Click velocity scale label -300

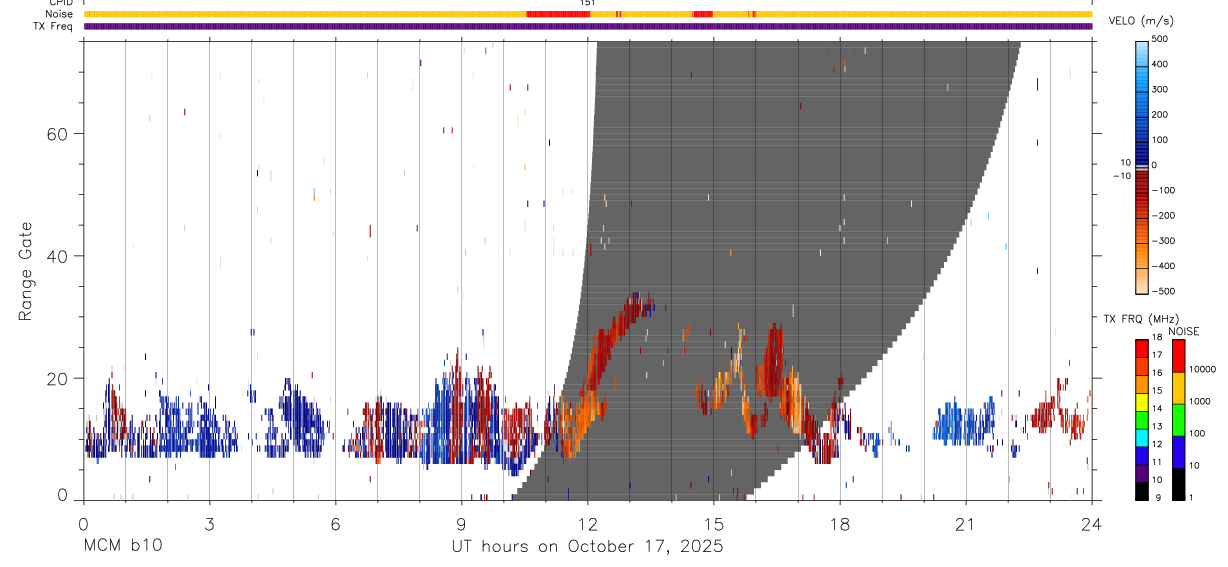point(1161,241)
